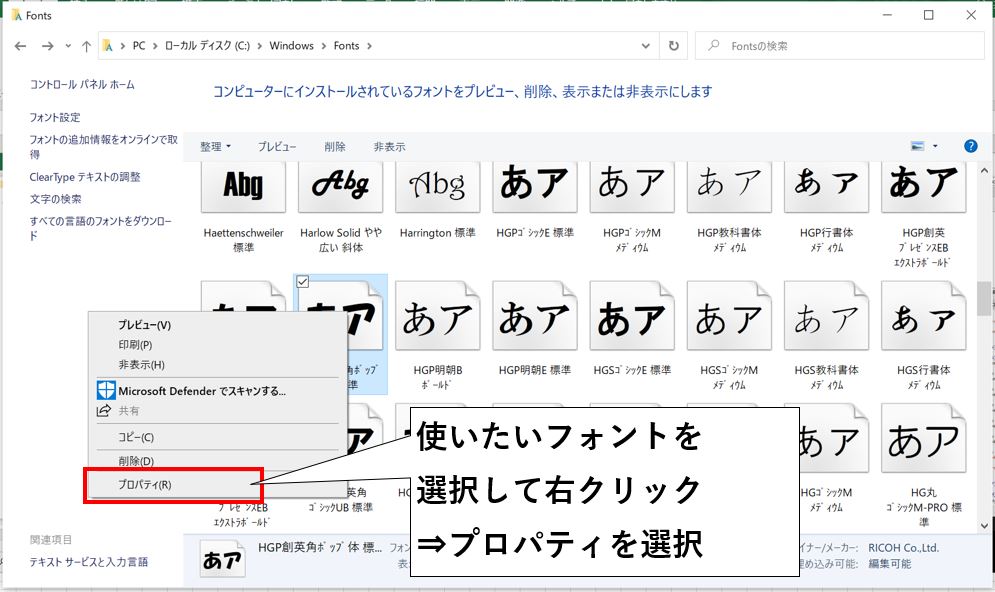Click the Up one level arrow
995x592 pixels.
(86, 46)
